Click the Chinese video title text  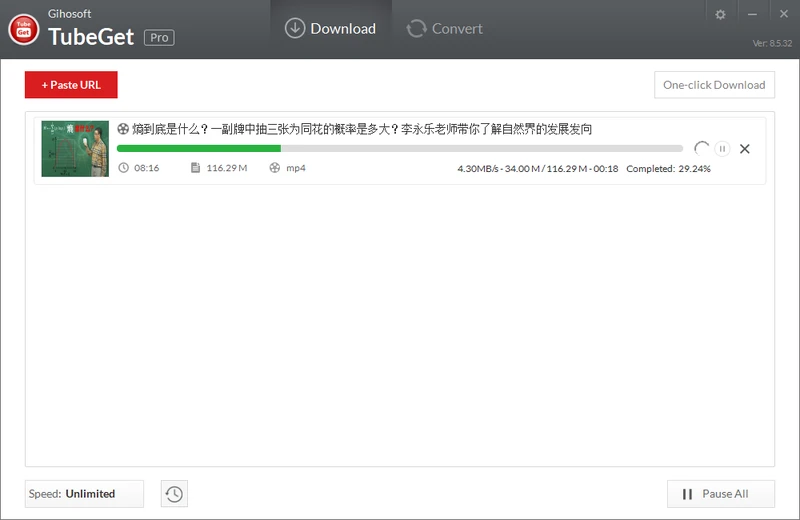point(362,129)
